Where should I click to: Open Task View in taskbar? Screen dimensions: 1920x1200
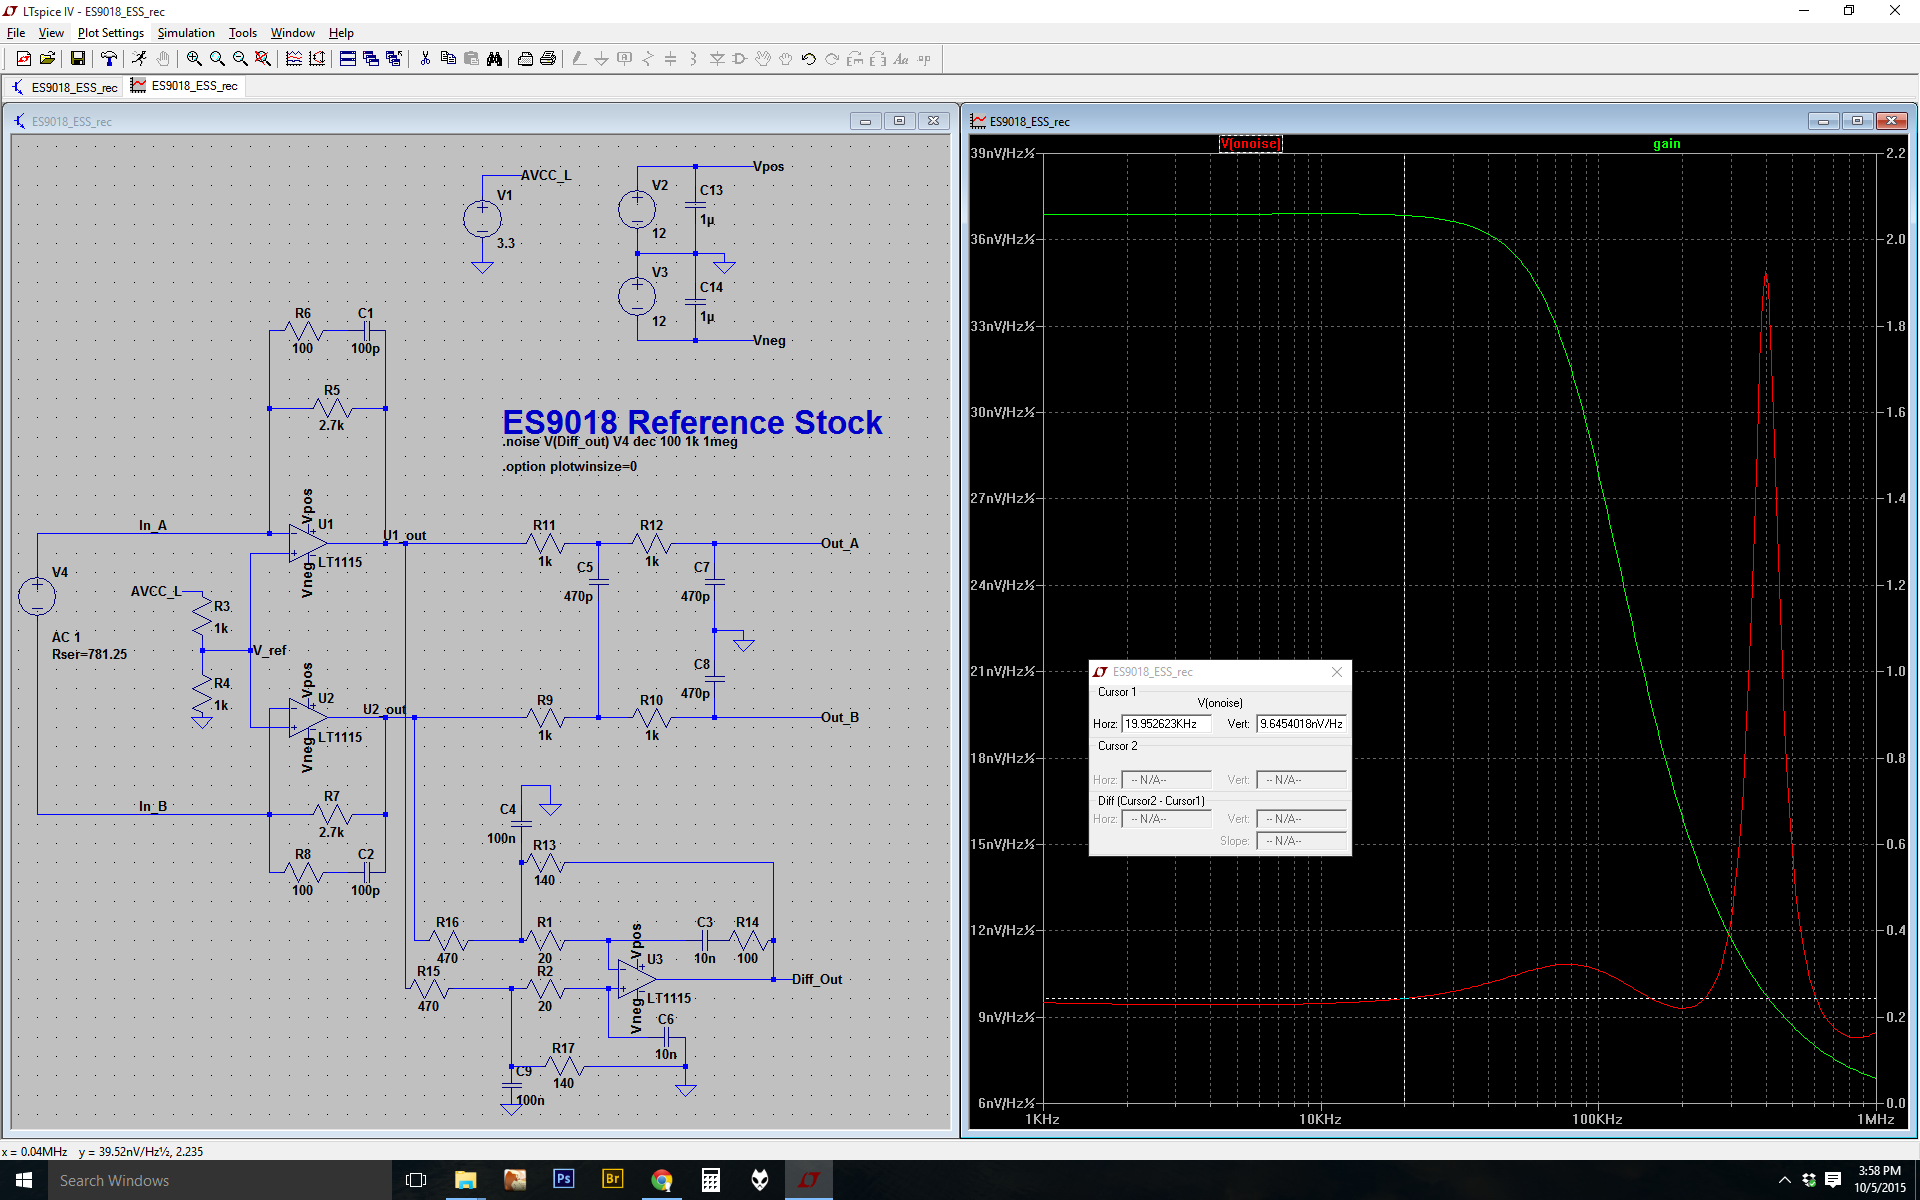416,1180
